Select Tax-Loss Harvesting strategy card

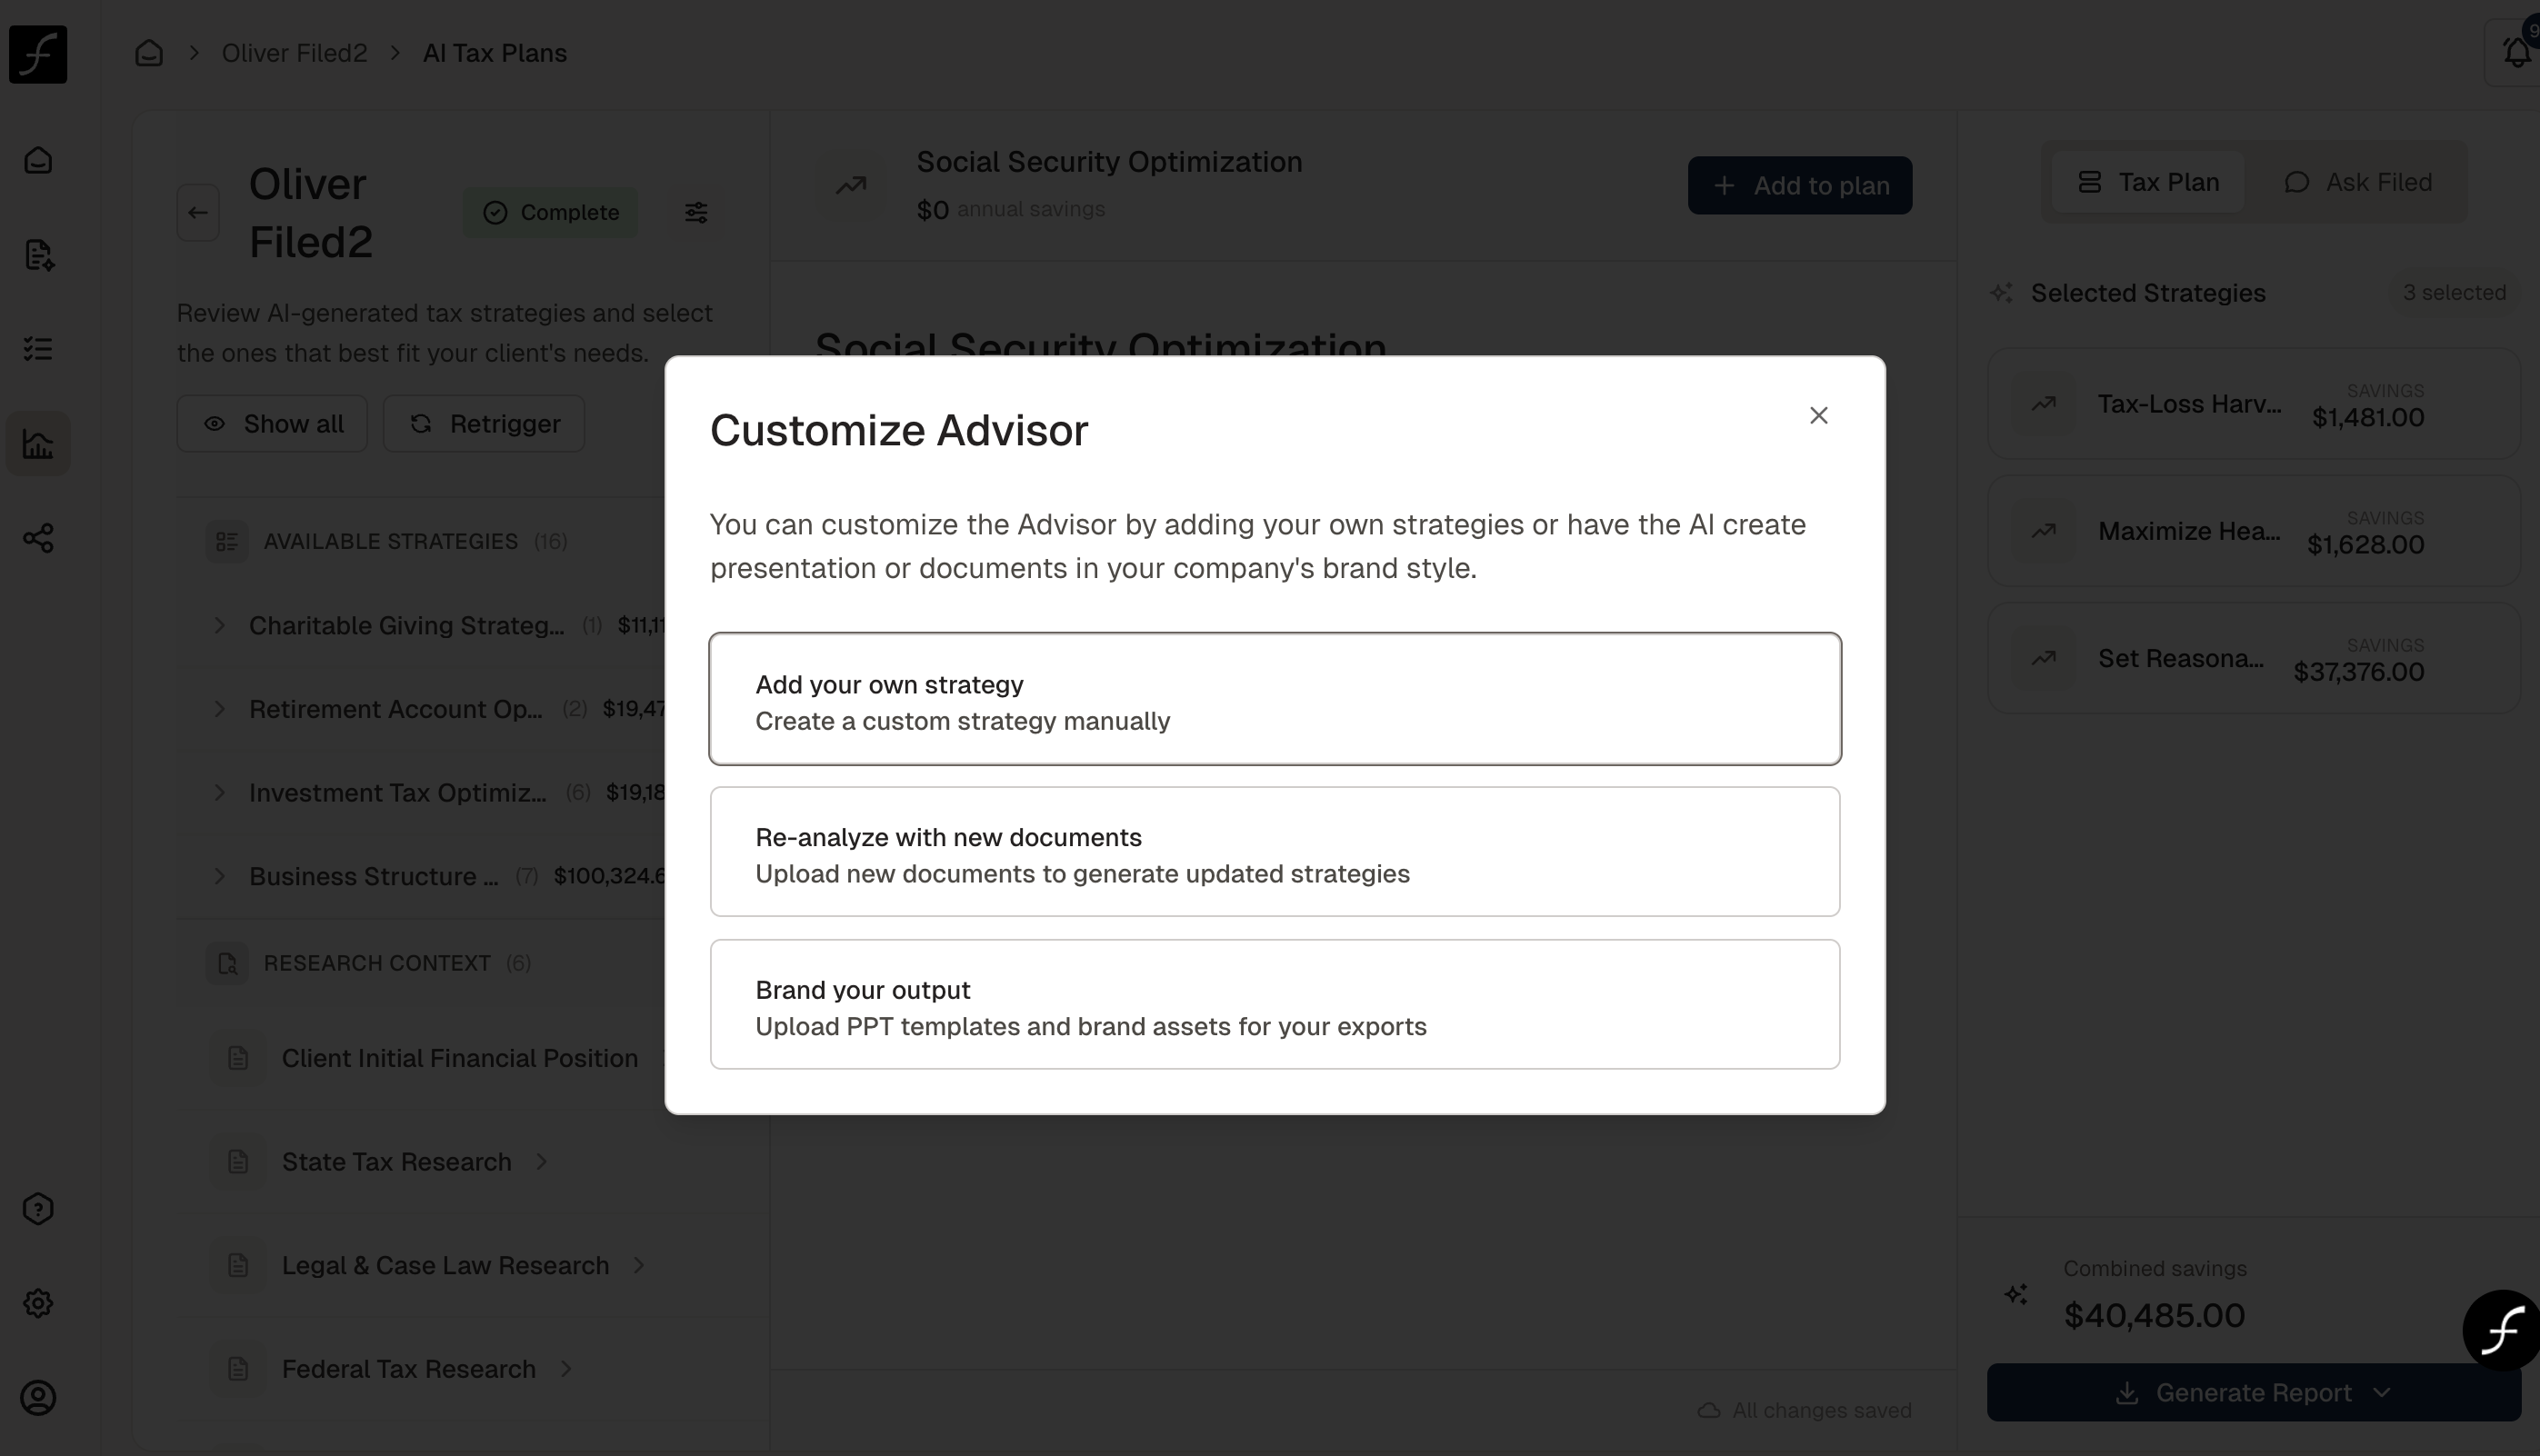[2254, 404]
